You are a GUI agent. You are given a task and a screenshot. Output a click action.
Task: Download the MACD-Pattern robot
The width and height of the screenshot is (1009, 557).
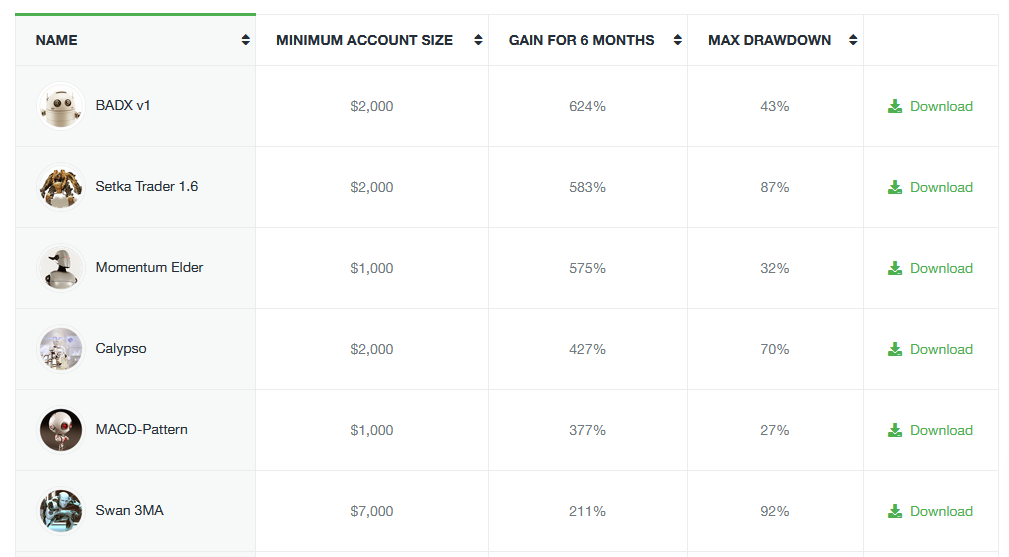[930, 430]
